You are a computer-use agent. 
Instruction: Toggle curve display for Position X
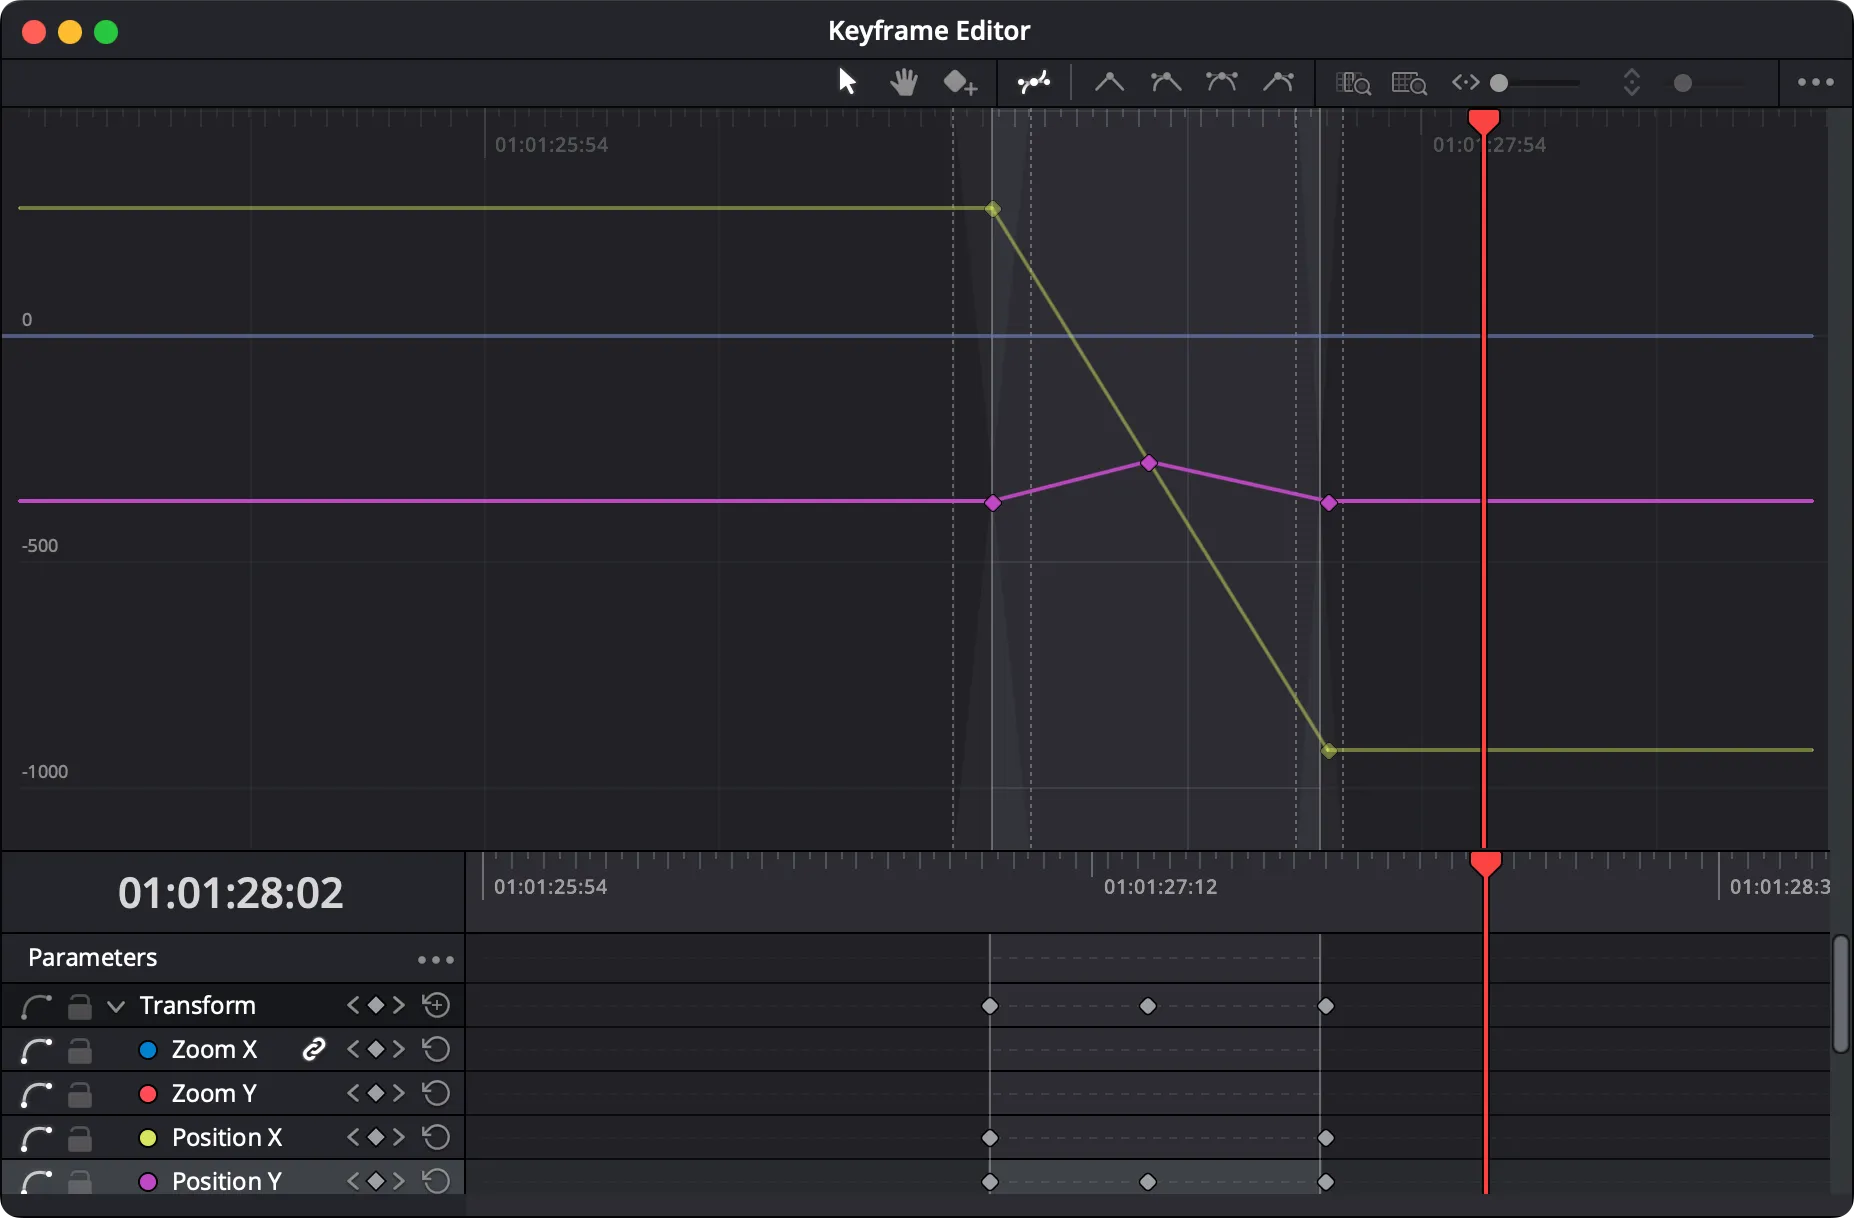(x=36, y=1138)
